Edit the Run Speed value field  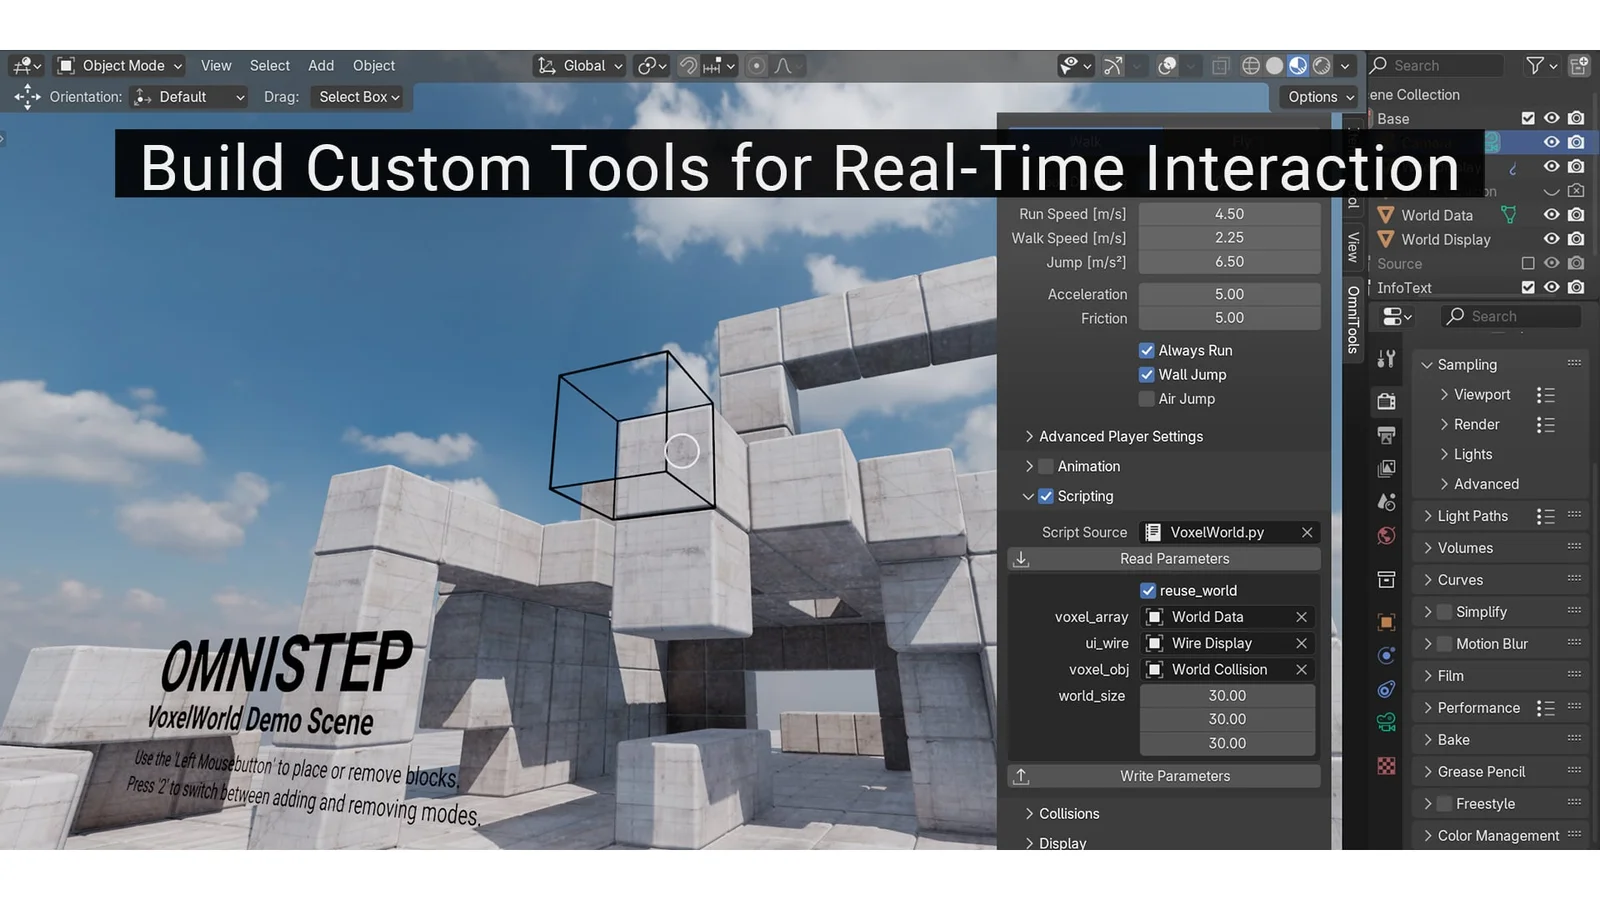pyautogui.click(x=1229, y=213)
